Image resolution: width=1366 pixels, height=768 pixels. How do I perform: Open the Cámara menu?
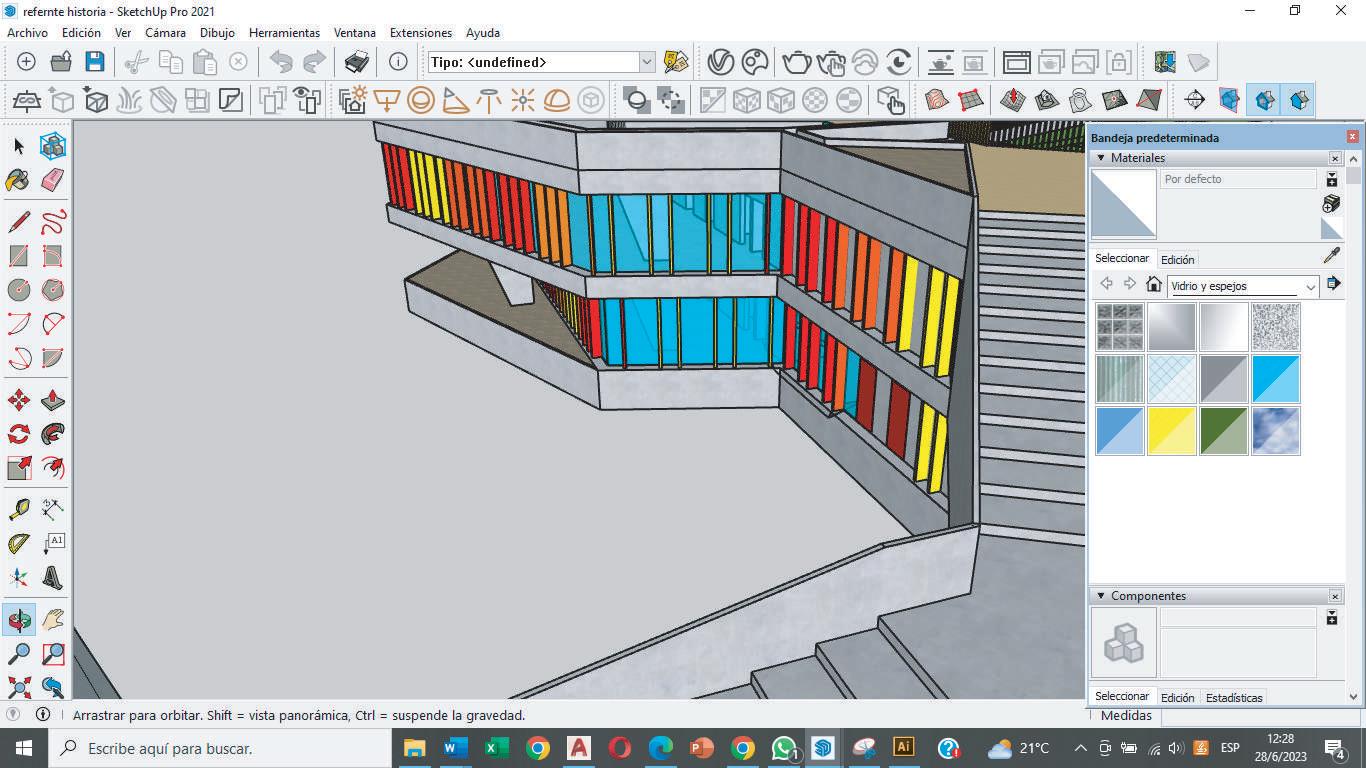tap(165, 33)
